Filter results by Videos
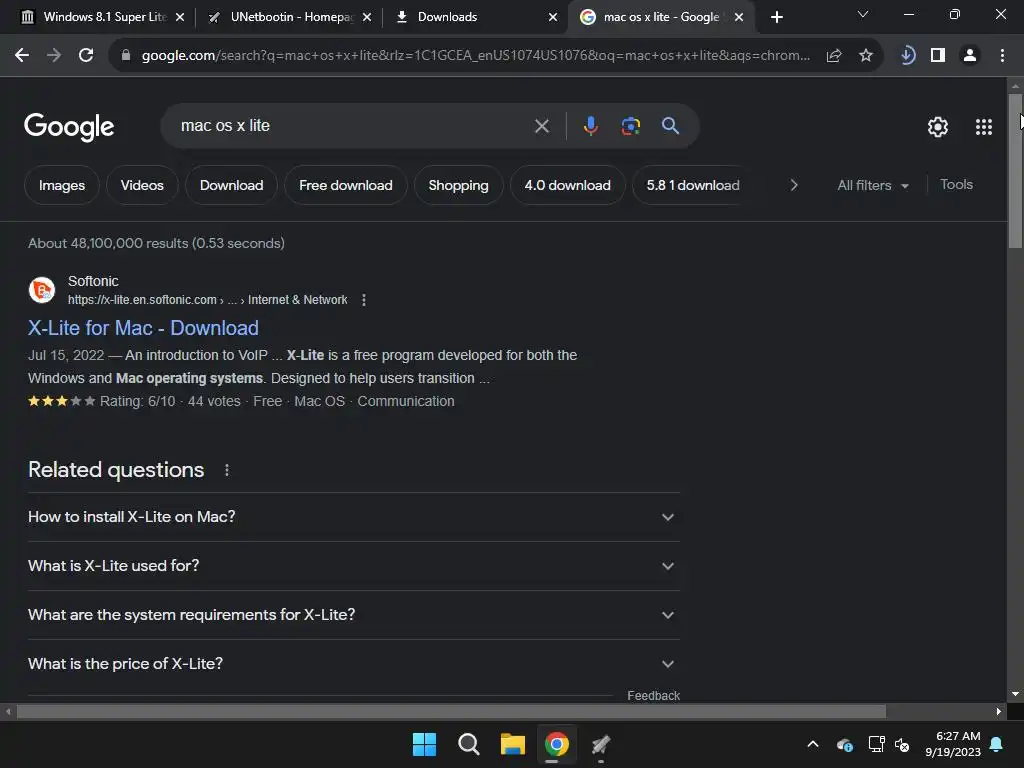 click(142, 185)
